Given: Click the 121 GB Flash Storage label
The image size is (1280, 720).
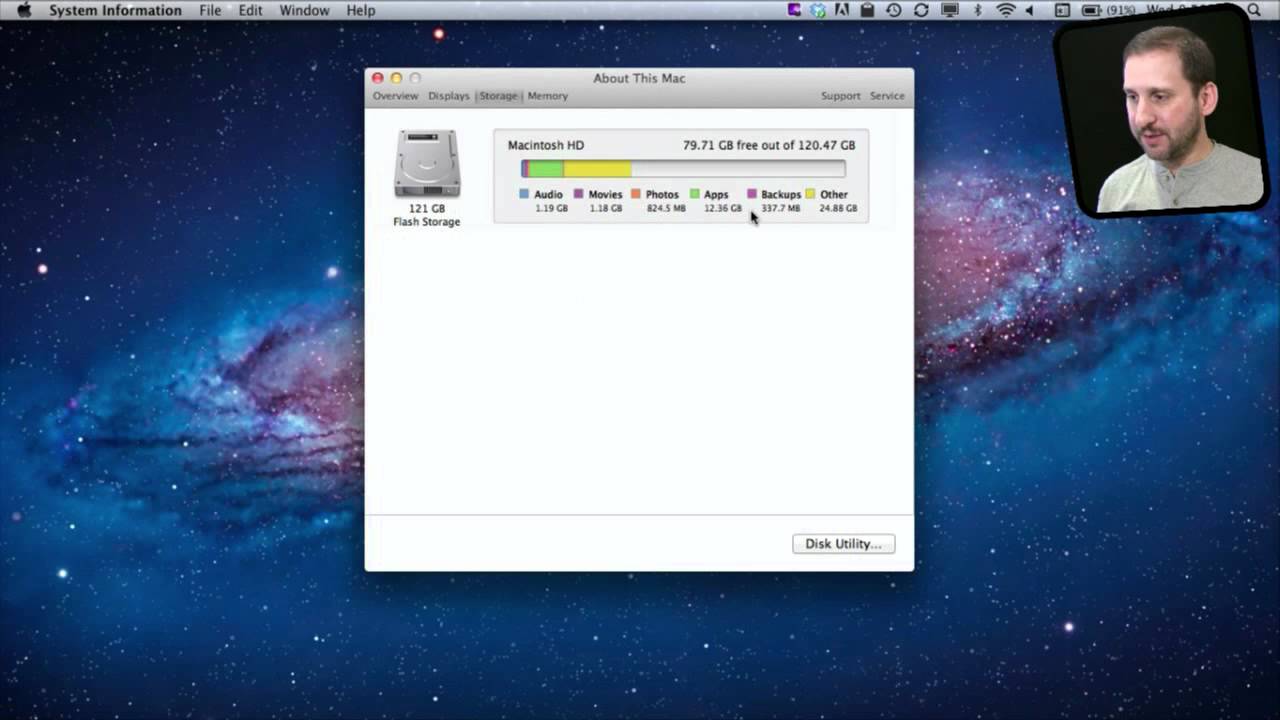Looking at the screenshot, I should [x=427, y=215].
